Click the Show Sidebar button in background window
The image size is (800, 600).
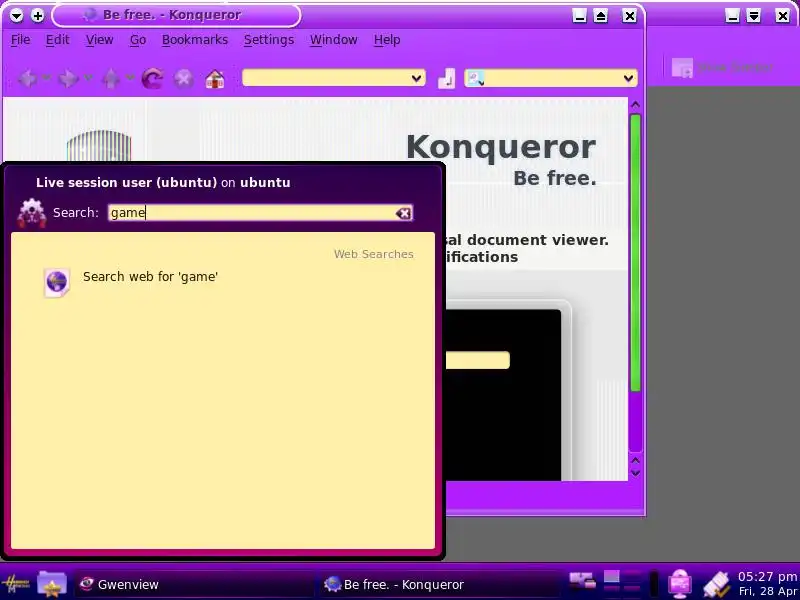(x=722, y=67)
